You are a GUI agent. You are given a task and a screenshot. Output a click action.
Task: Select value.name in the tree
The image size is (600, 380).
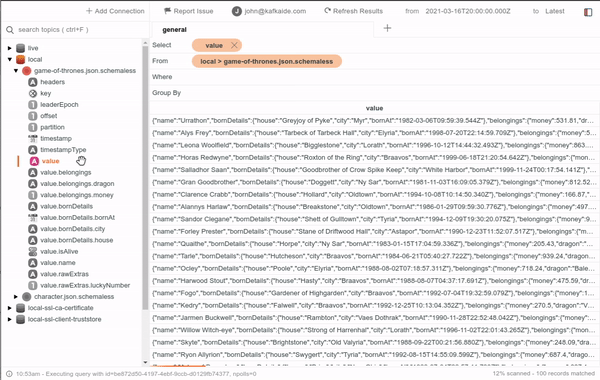58,263
